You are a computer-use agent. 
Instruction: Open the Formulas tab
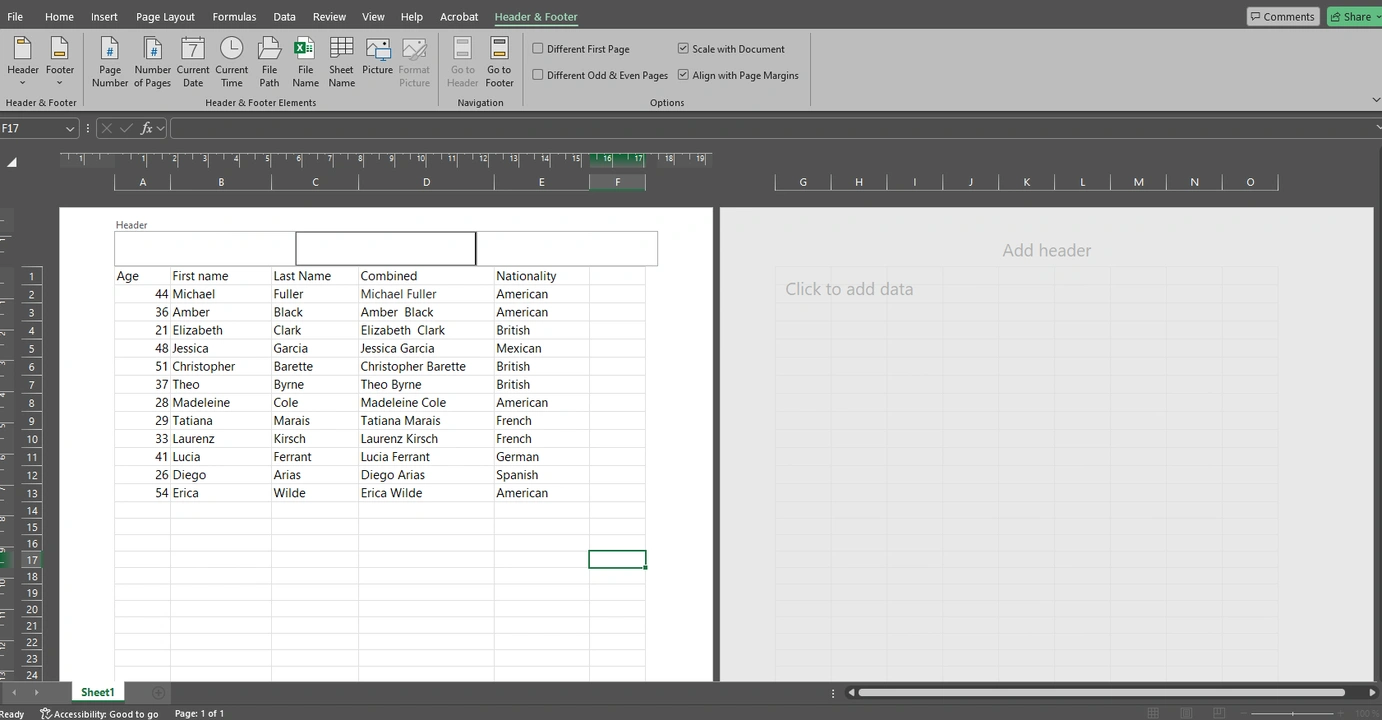coord(234,16)
